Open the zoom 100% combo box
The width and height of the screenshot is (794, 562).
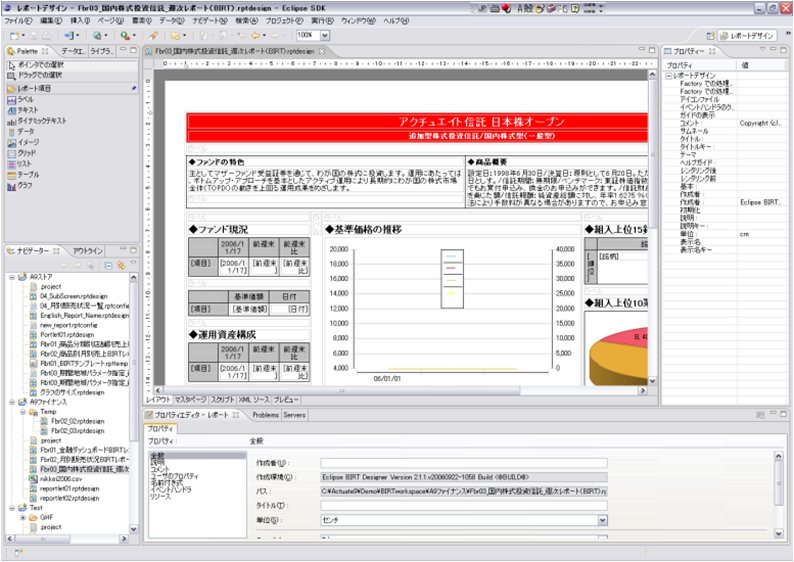(x=325, y=35)
